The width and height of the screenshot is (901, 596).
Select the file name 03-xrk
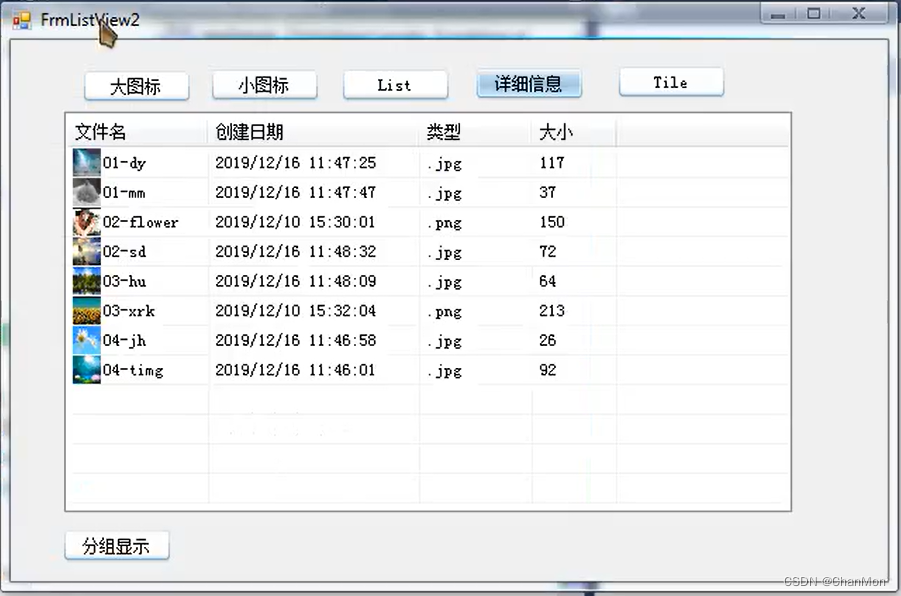129,311
